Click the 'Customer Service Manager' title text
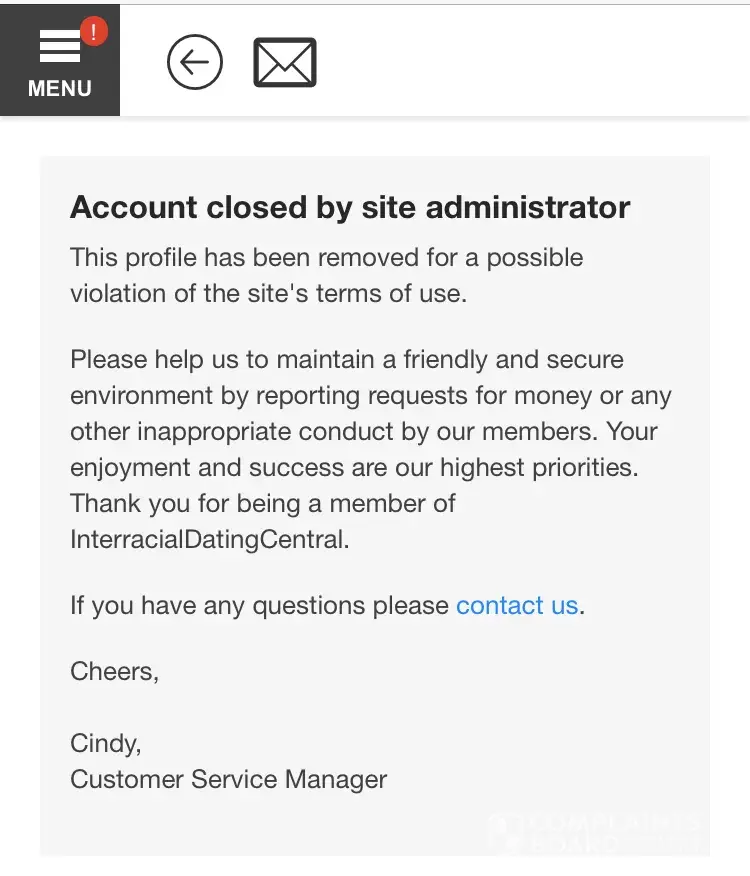The height and width of the screenshot is (876, 750). [228, 779]
